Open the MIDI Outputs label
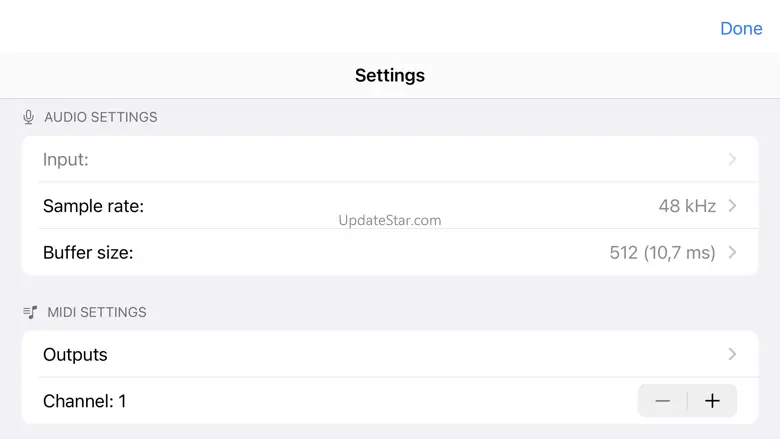The image size is (780, 439). pos(75,354)
